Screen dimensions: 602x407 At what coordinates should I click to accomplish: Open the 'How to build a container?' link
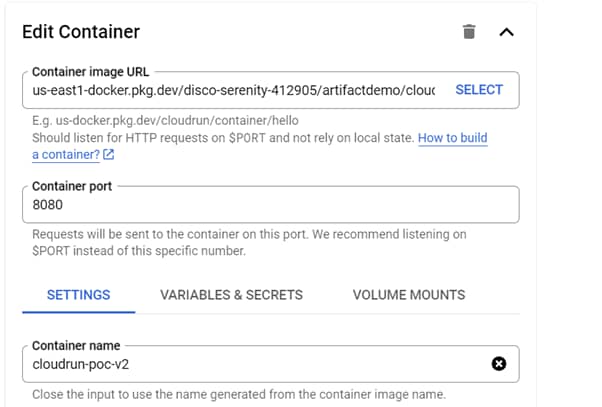(x=452, y=137)
